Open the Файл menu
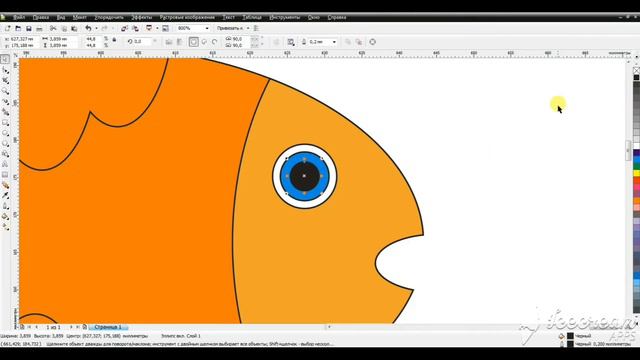This screenshot has width=640, height=360. (19, 17)
